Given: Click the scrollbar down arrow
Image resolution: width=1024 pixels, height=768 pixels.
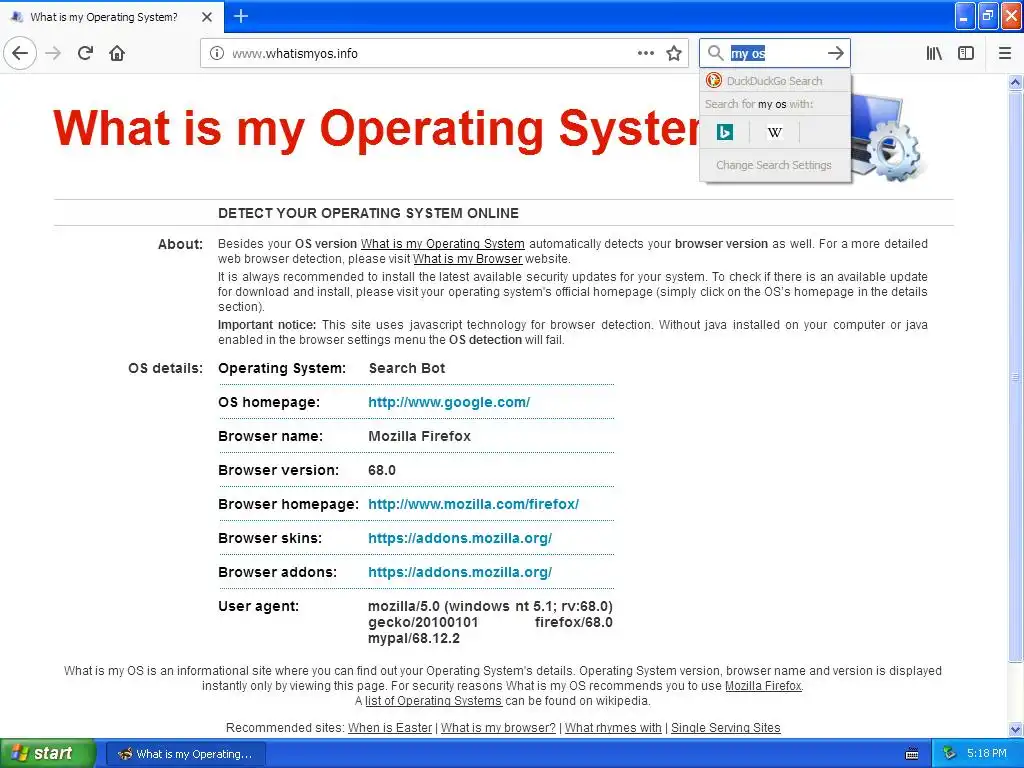Looking at the screenshot, I should pos(1016,729).
